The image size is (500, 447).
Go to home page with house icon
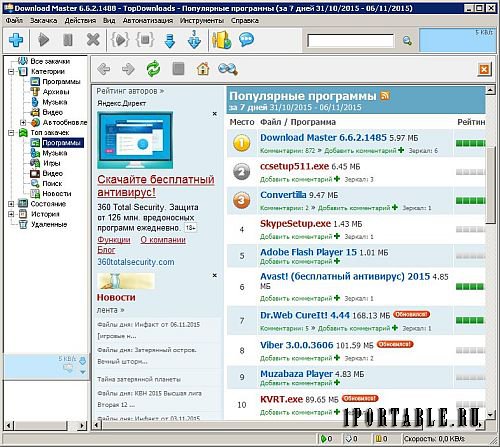(203, 69)
